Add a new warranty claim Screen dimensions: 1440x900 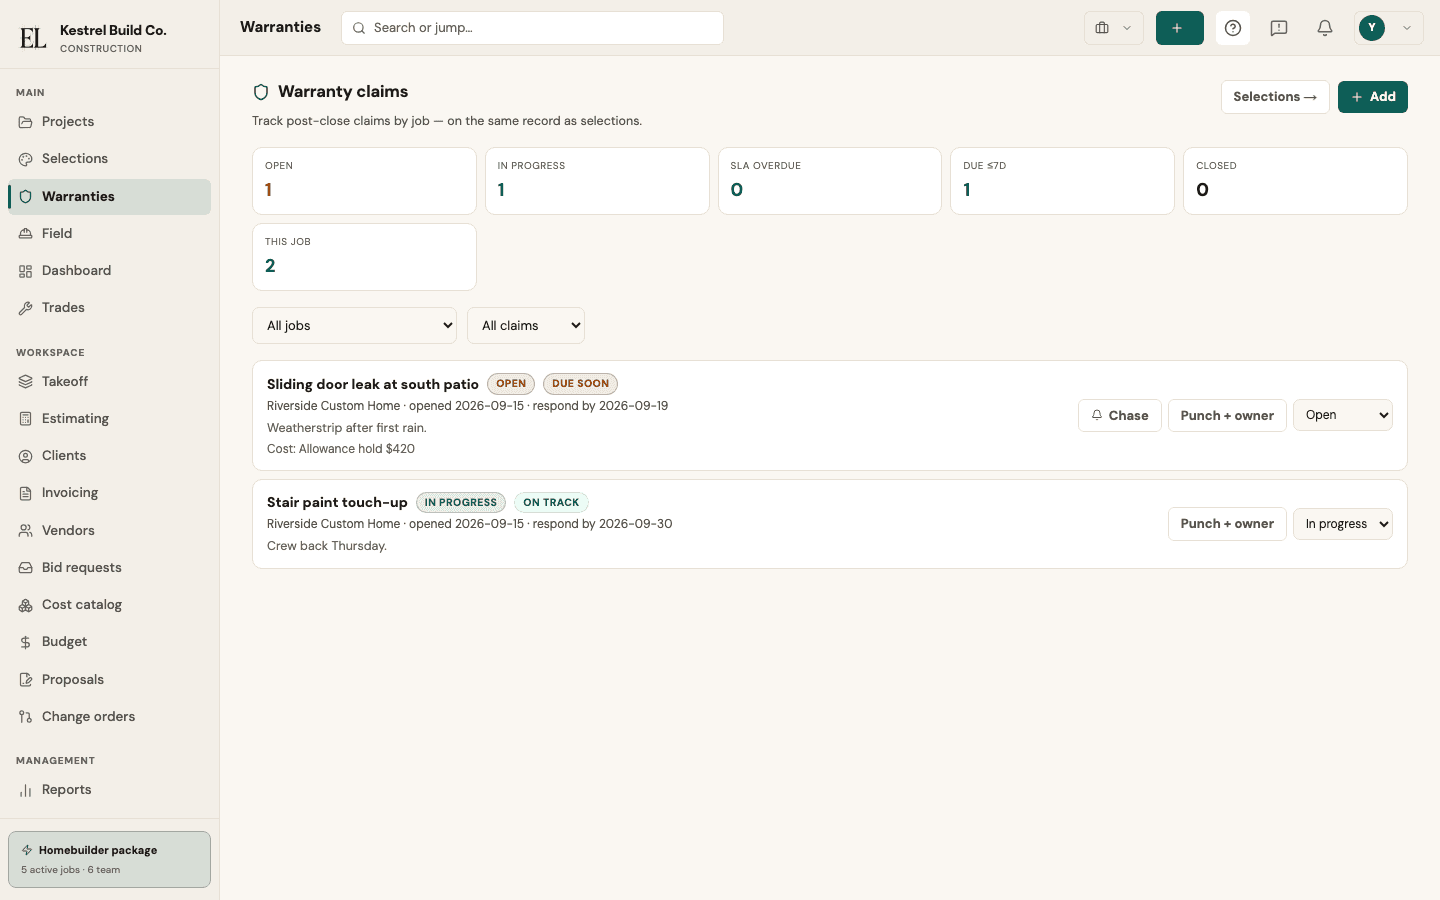click(1373, 97)
